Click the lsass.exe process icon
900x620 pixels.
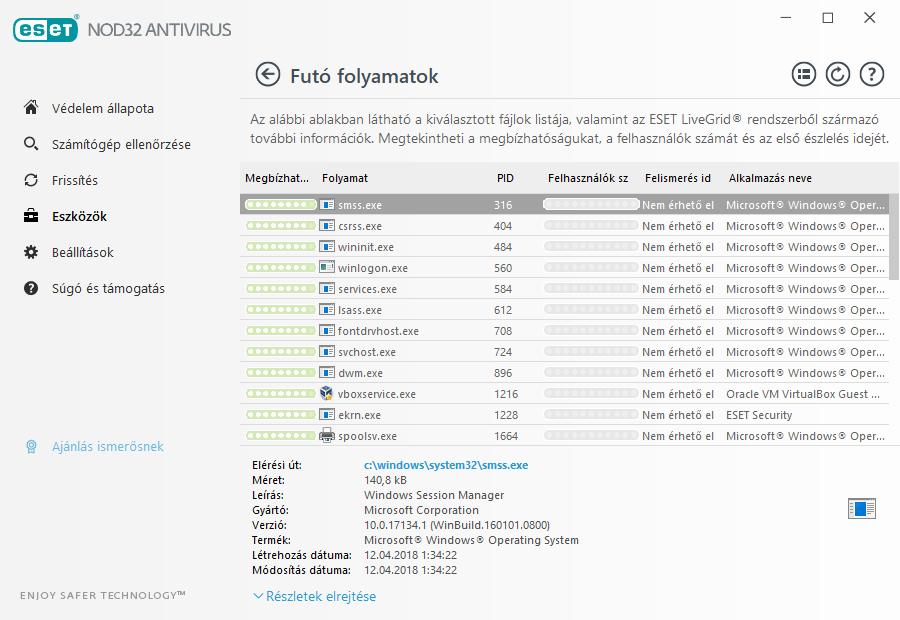(327, 309)
